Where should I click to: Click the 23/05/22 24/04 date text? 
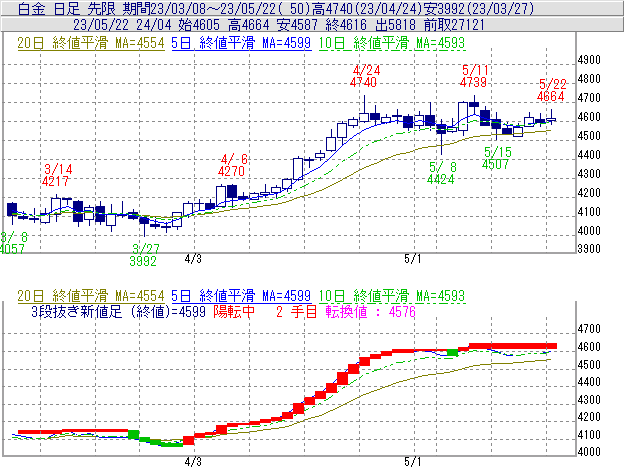pos(122,25)
